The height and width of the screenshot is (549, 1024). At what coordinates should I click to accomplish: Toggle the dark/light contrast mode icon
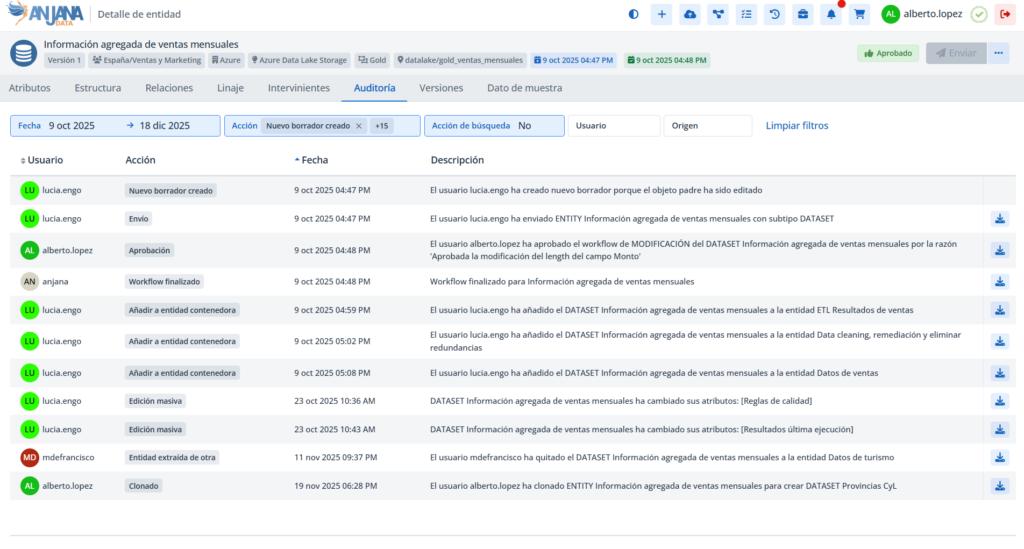[633, 14]
